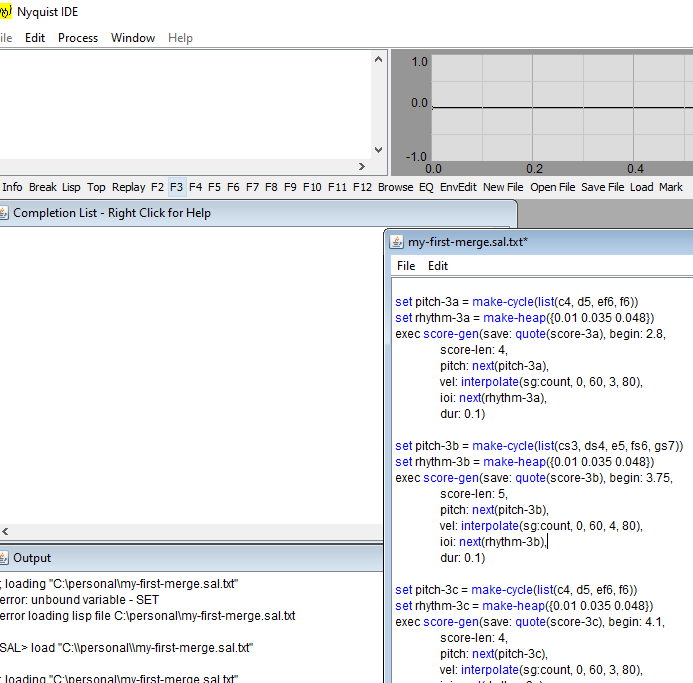The width and height of the screenshot is (693, 683).
Task: Switch to Lisp mode button
Action: (x=71, y=187)
